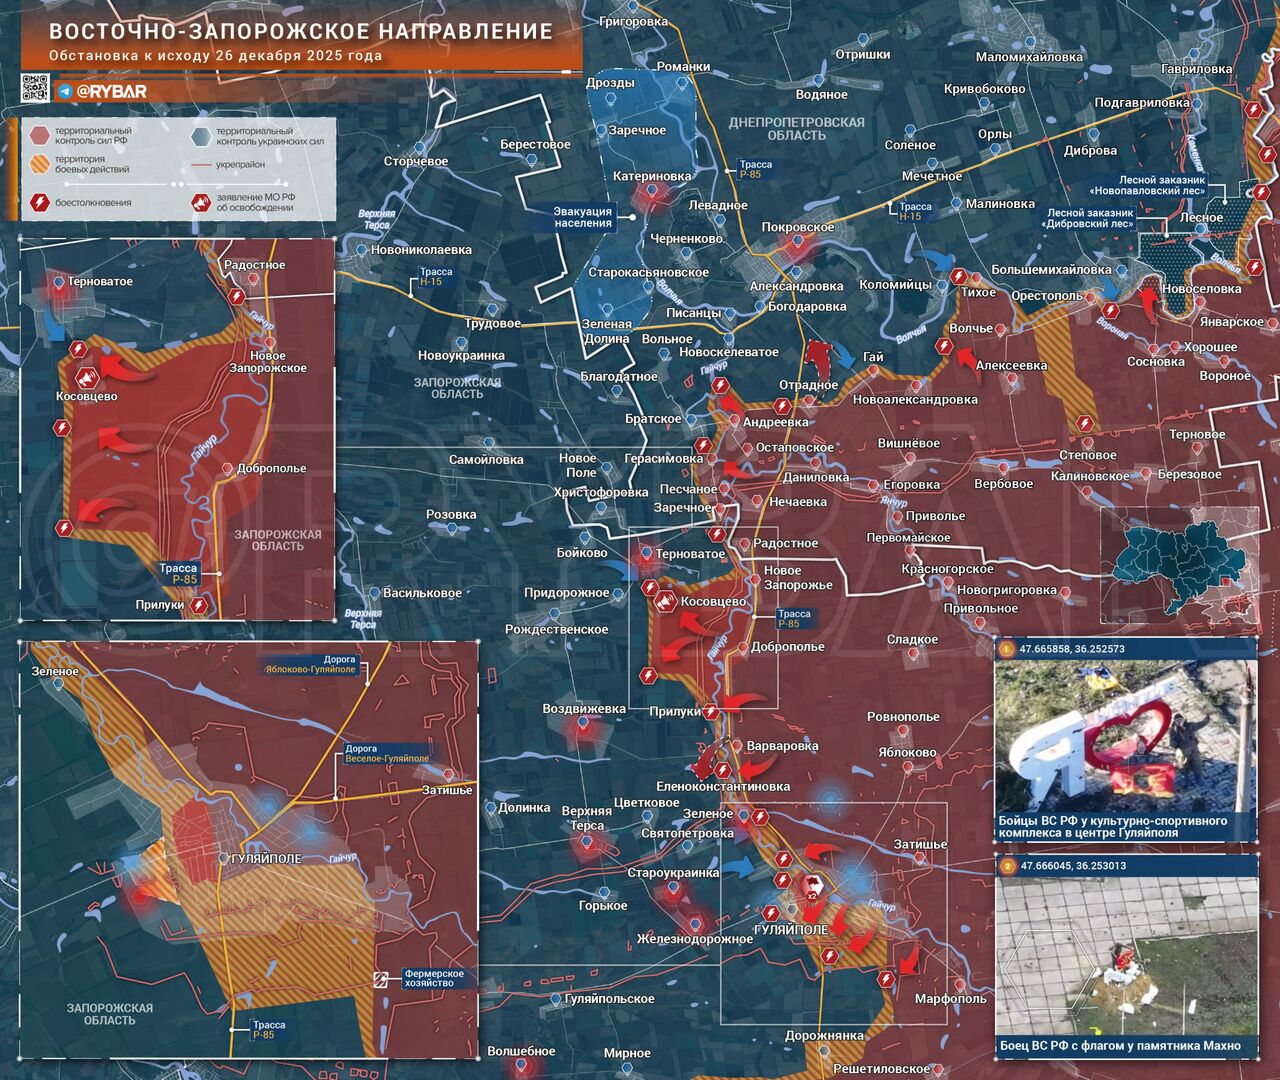
Task: Pick the red hexagon RF control legend swatch
Action: tap(40, 136)
